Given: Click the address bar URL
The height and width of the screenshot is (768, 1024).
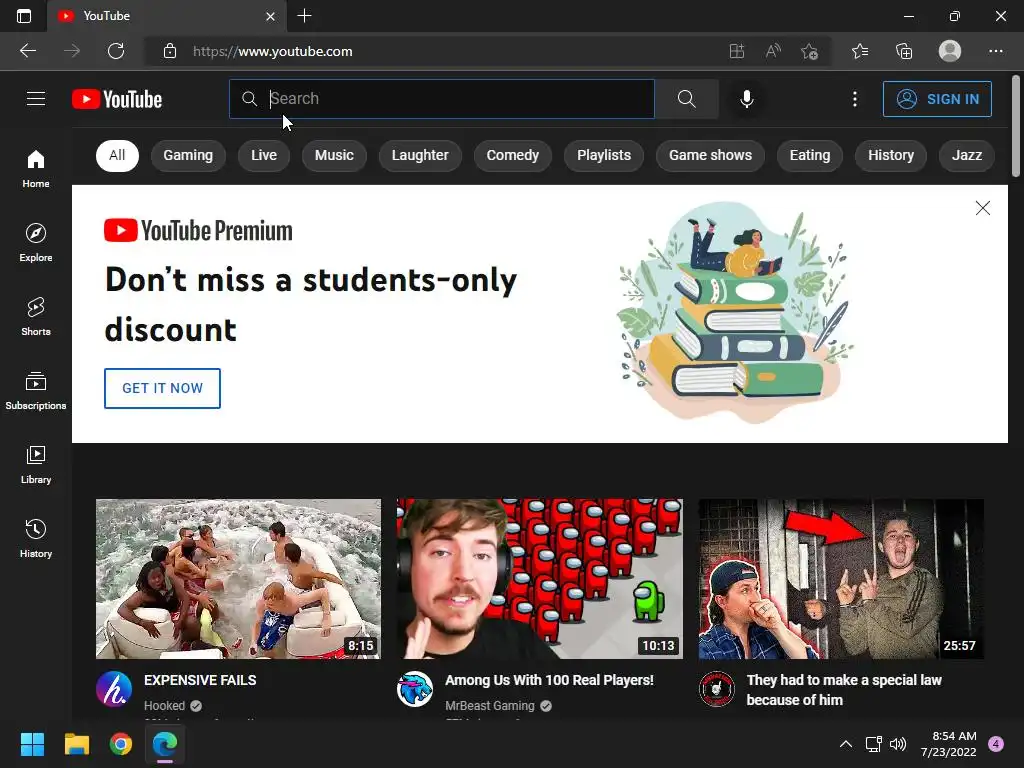Looking at the screenshot, I should pos(272,51).
